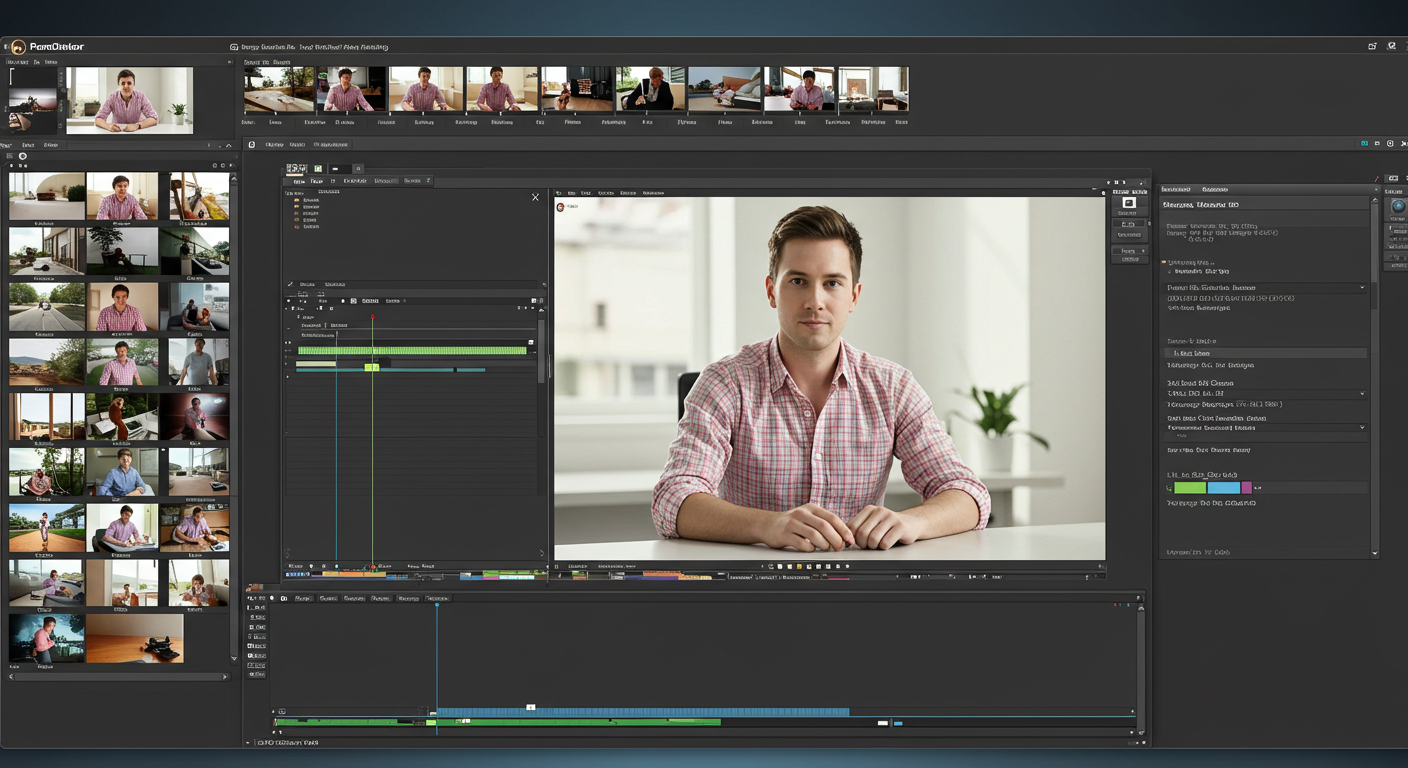Select the filmstrip thumbnail showing a sofa
This screenshot has height=768, width=1408.
pos(724,89)
